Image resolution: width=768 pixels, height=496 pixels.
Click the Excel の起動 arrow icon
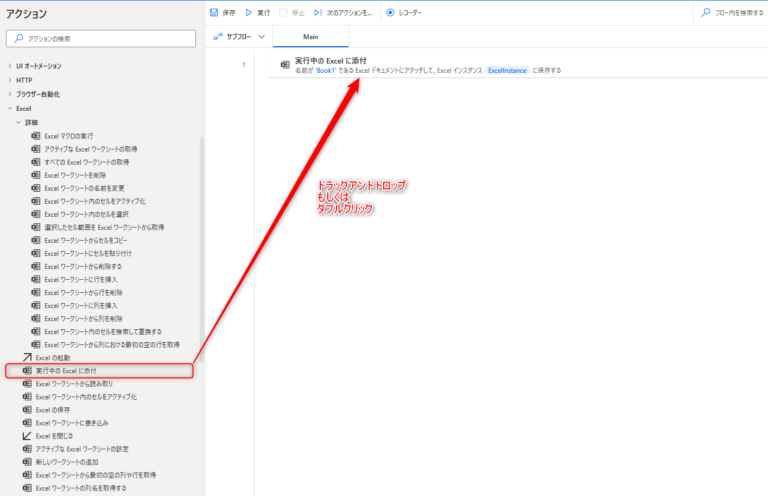click(x=27, y=357)
